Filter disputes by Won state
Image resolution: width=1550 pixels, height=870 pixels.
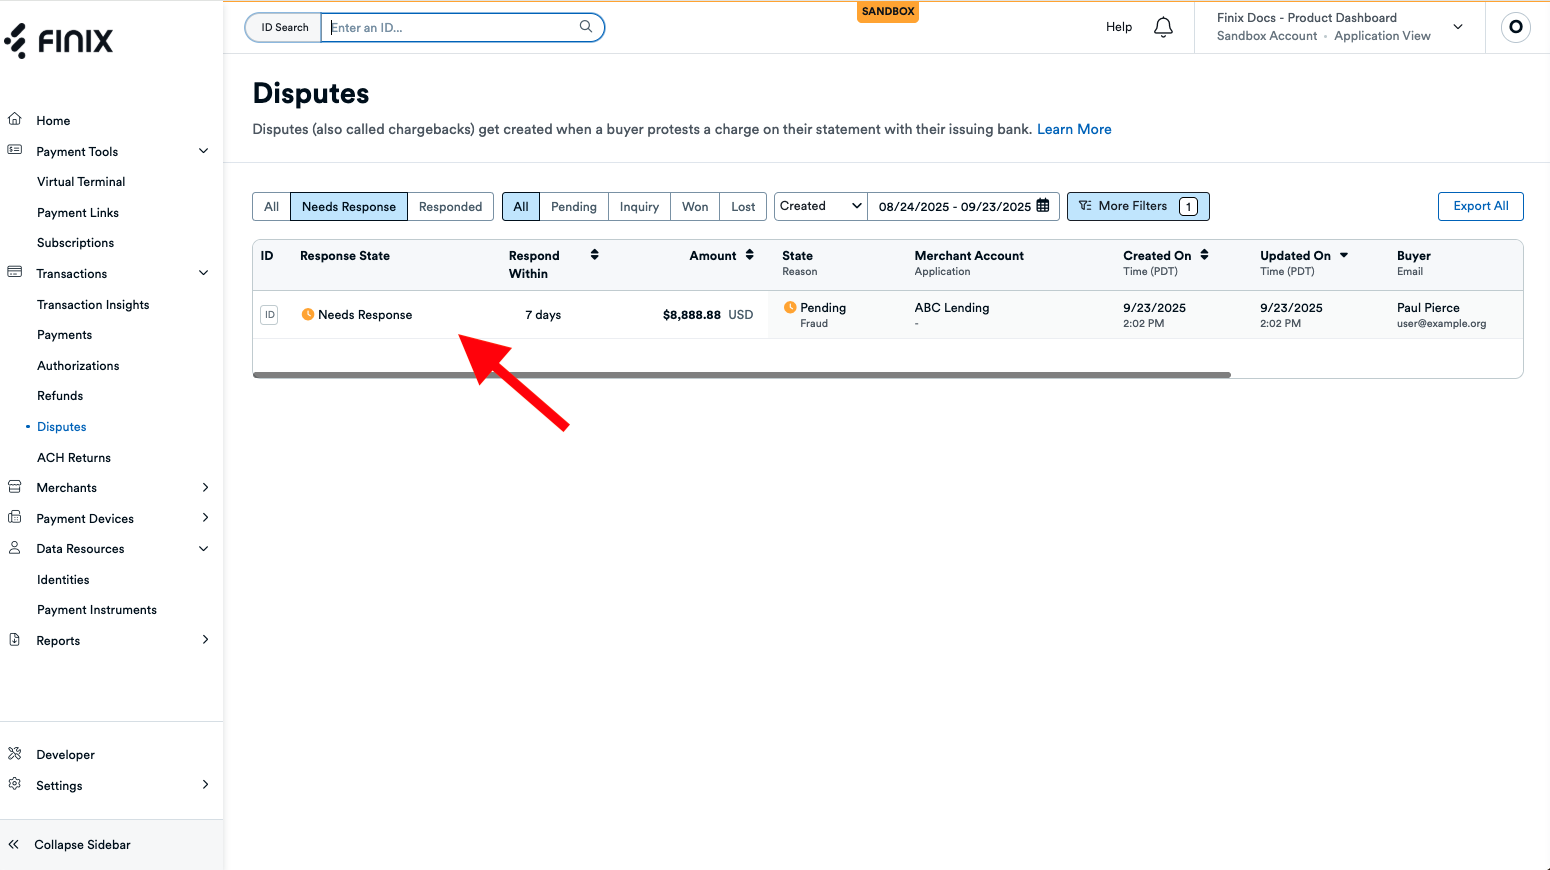point(694,207)
